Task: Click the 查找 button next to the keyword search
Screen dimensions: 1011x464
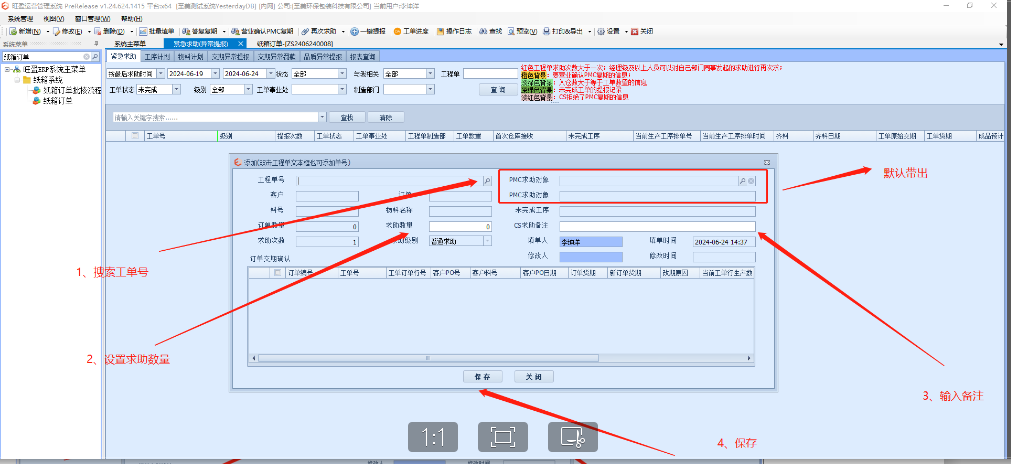Action: (347, 117)
